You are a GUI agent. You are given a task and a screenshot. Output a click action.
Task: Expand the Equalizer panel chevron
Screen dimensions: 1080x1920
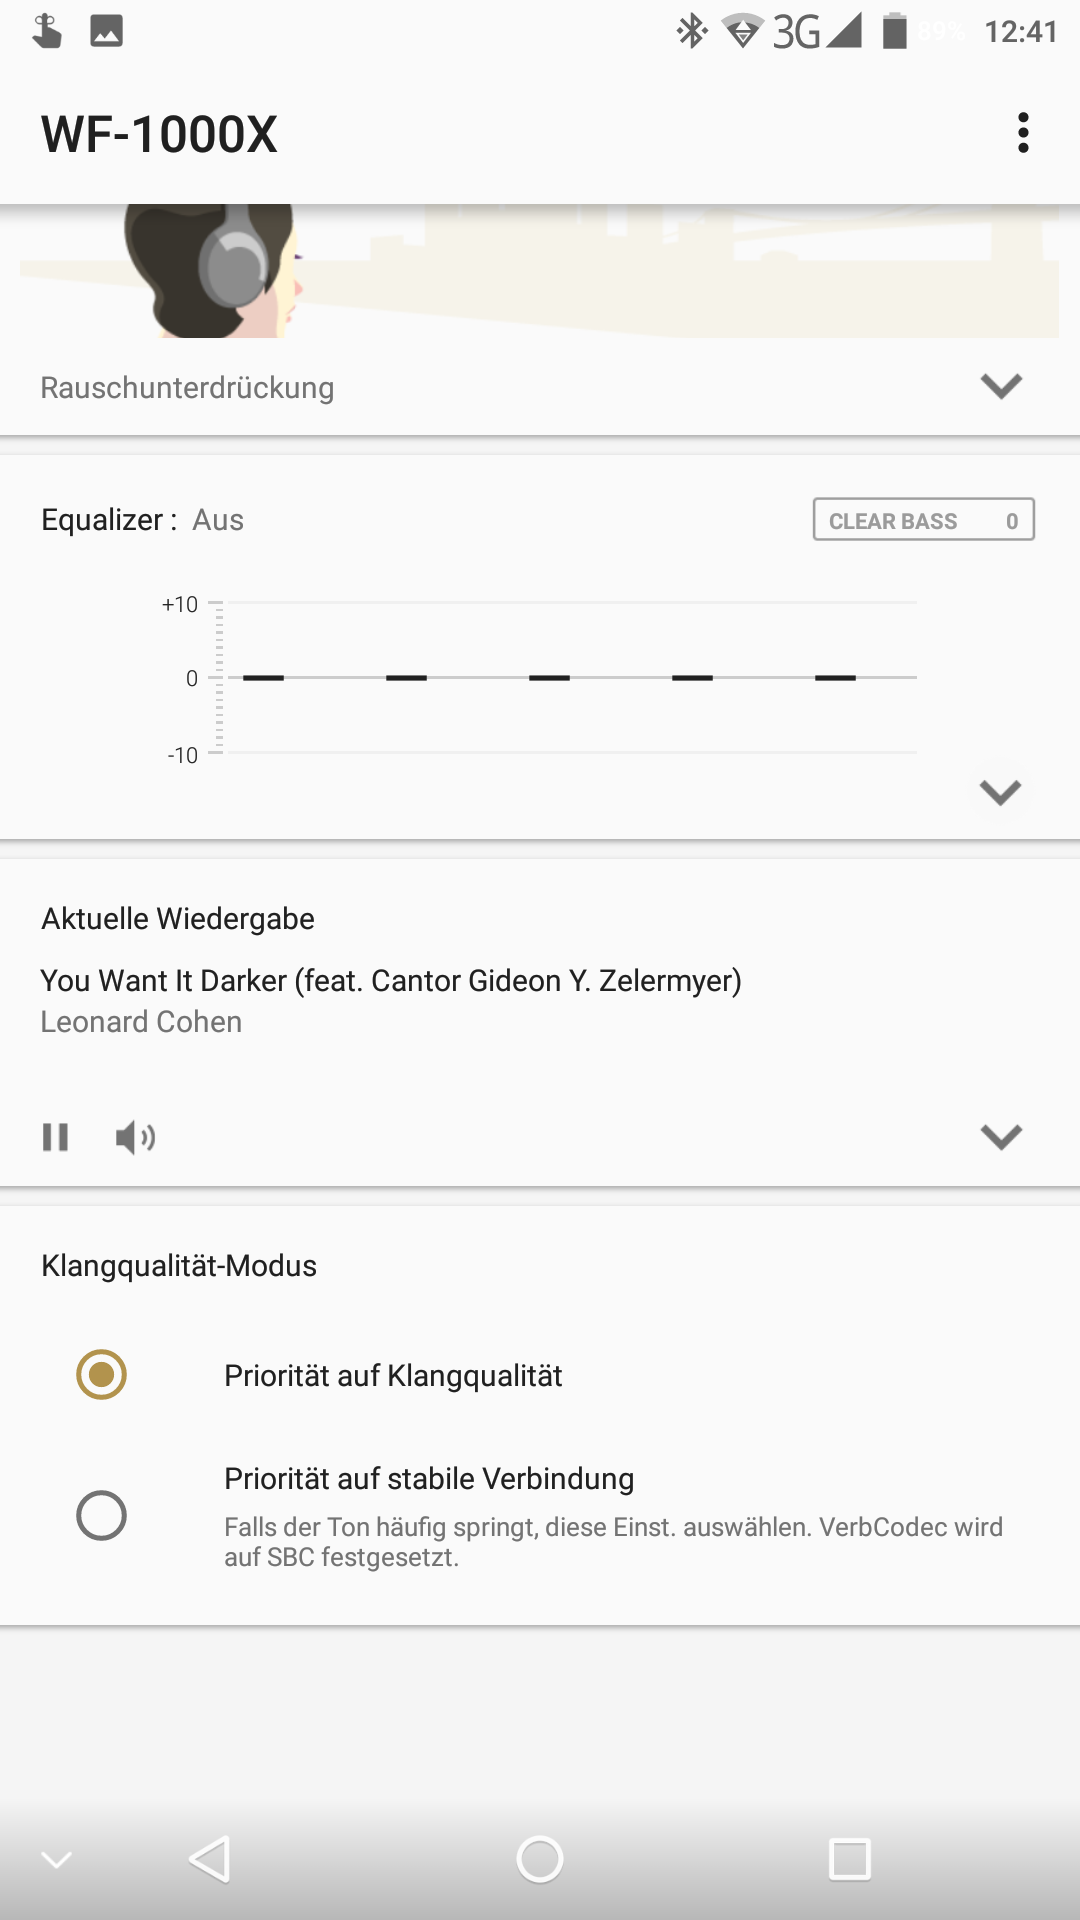pos(1000,792)
